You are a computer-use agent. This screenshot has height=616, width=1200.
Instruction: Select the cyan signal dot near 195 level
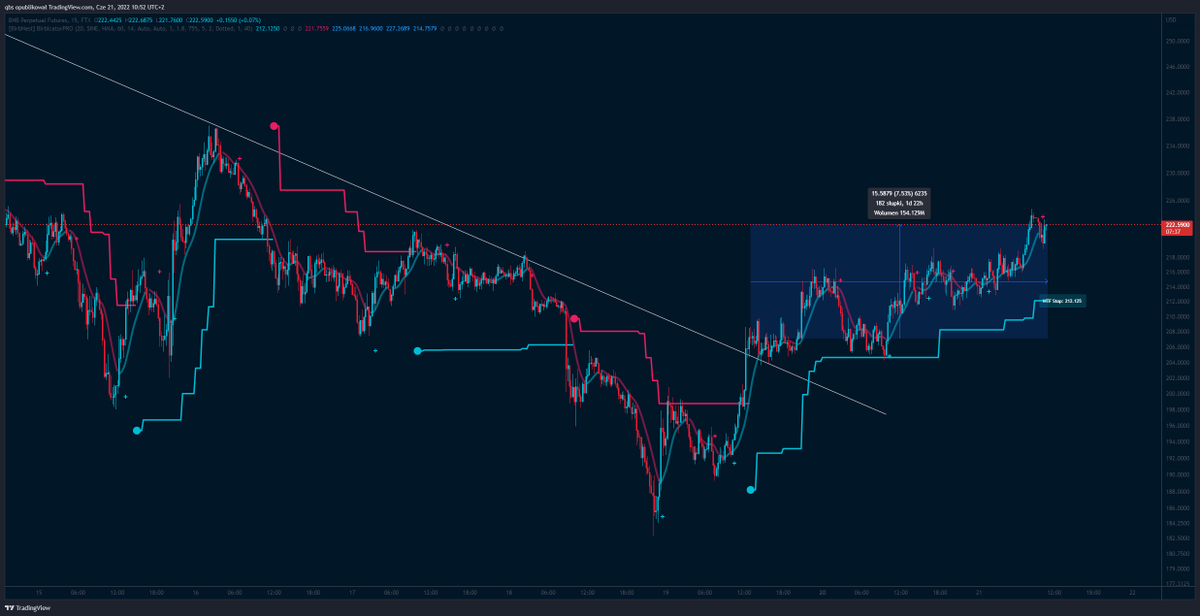pyautogui.click(x=137, y=430)
